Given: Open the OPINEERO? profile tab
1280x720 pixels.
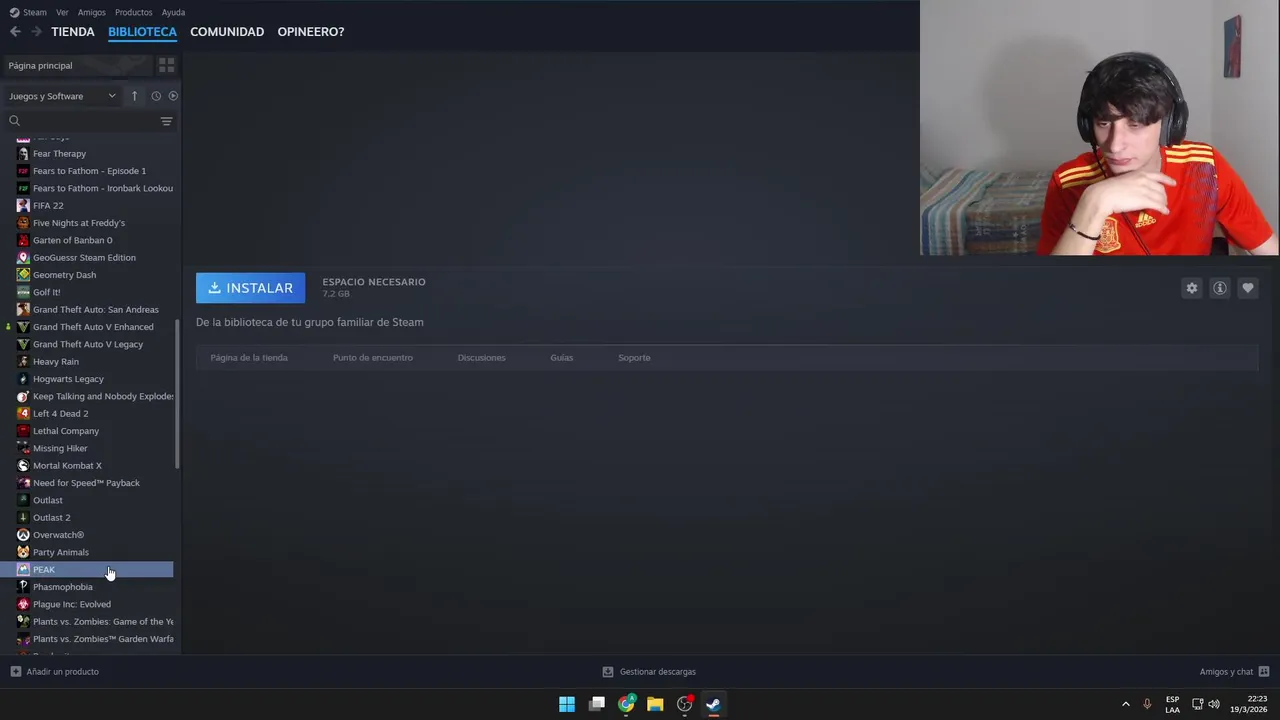Looking at the screenshot, I should tap(311, 32).
